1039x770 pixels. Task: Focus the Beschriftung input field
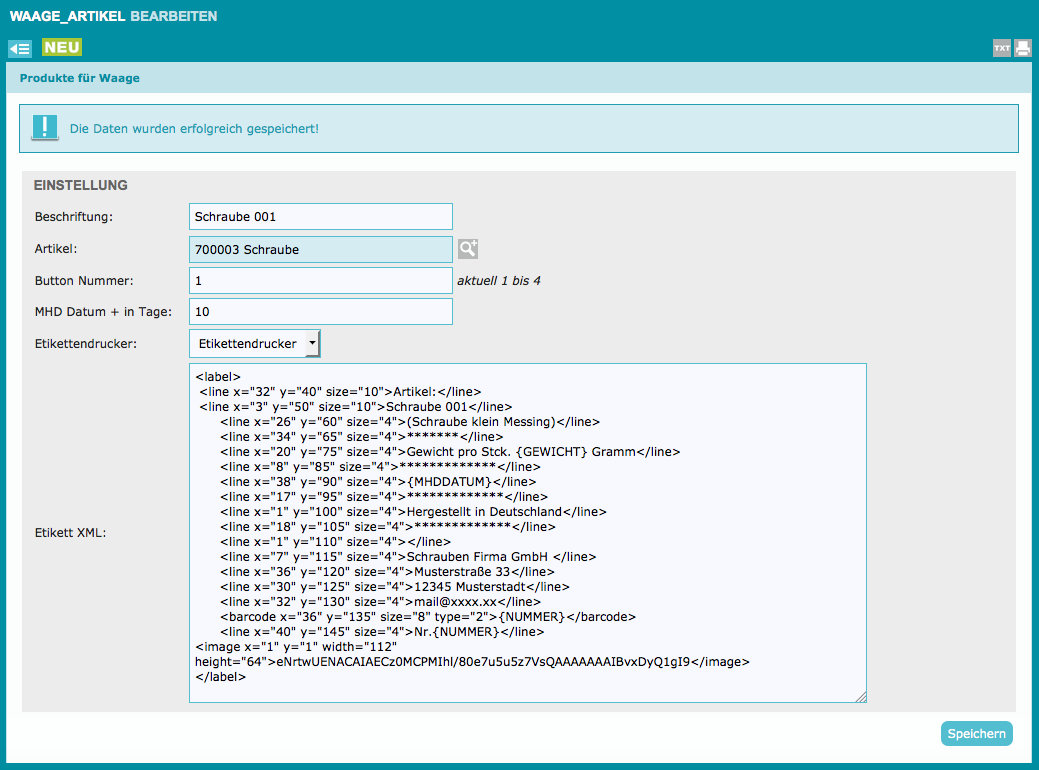point(321,217)
